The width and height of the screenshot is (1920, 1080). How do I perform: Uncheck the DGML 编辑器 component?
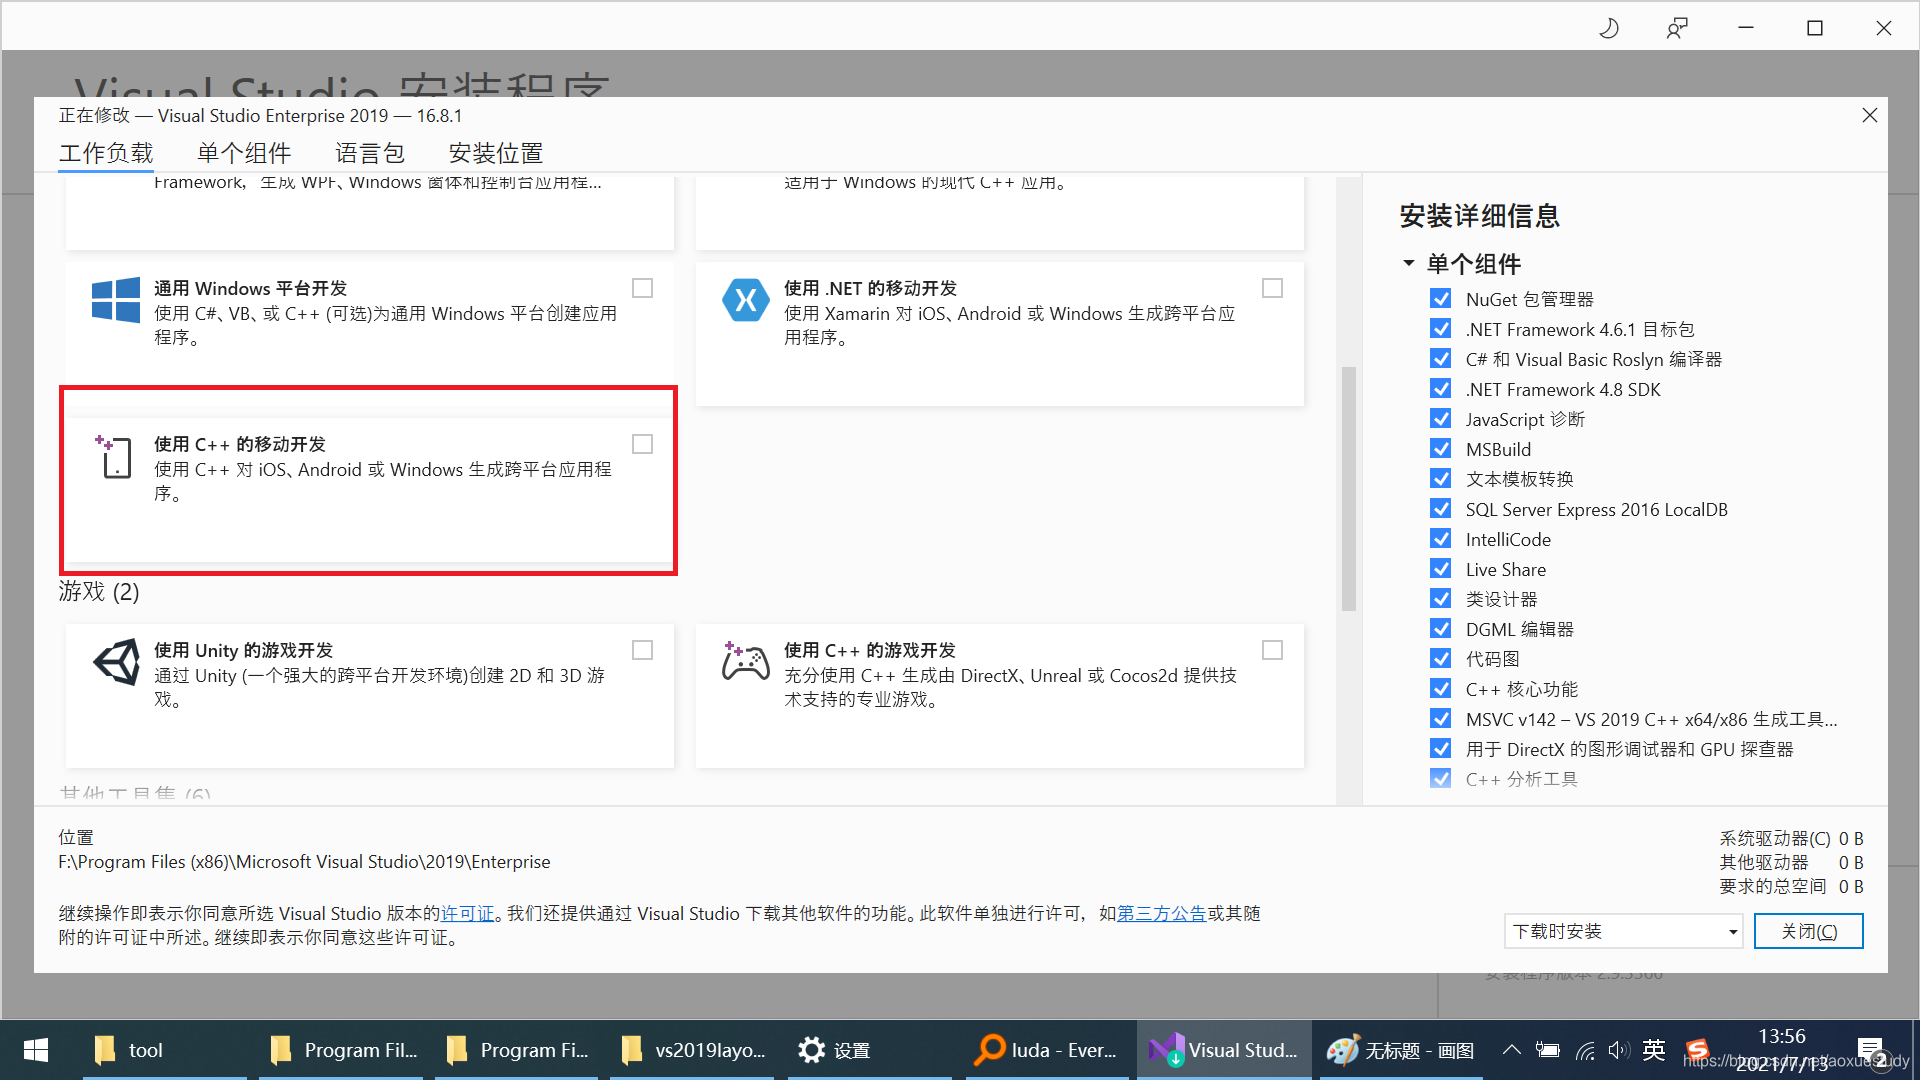pyautogui.click(x=1440, y=629)
